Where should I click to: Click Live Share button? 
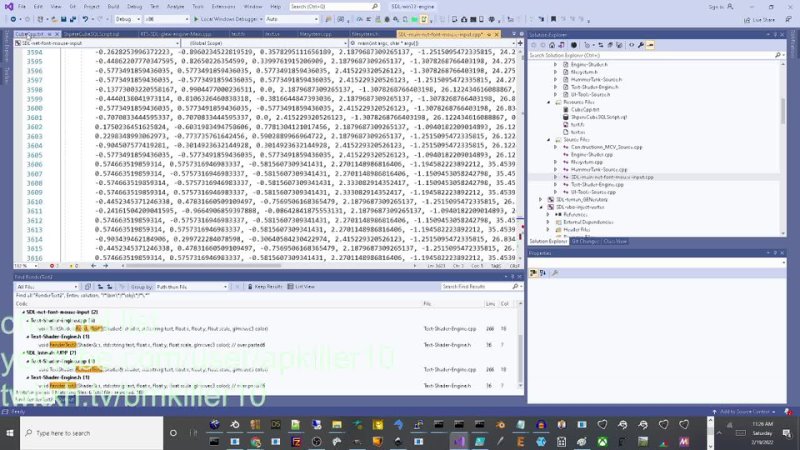pos(759,19)
